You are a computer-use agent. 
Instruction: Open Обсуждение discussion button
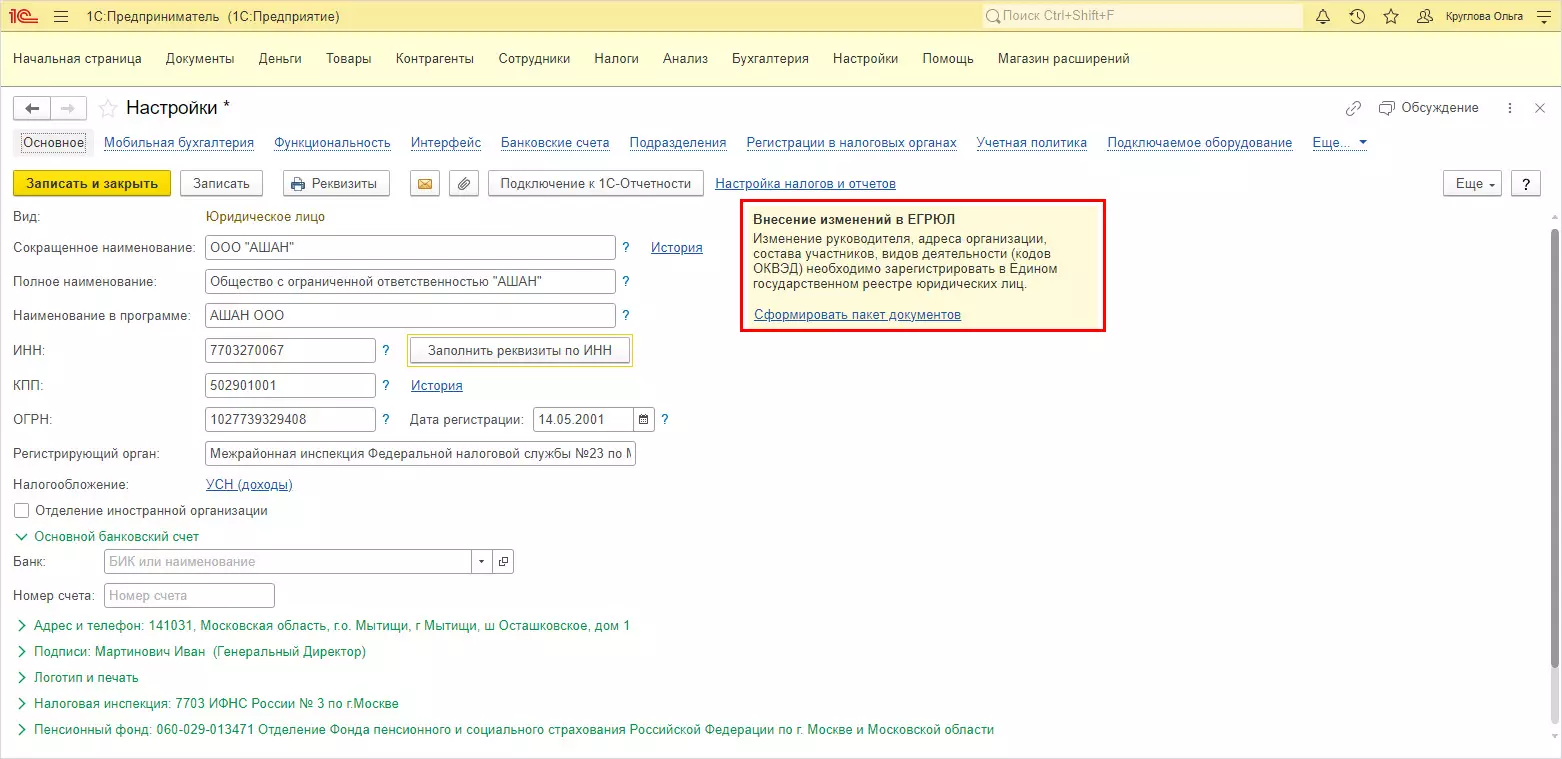pos(1429,108)
